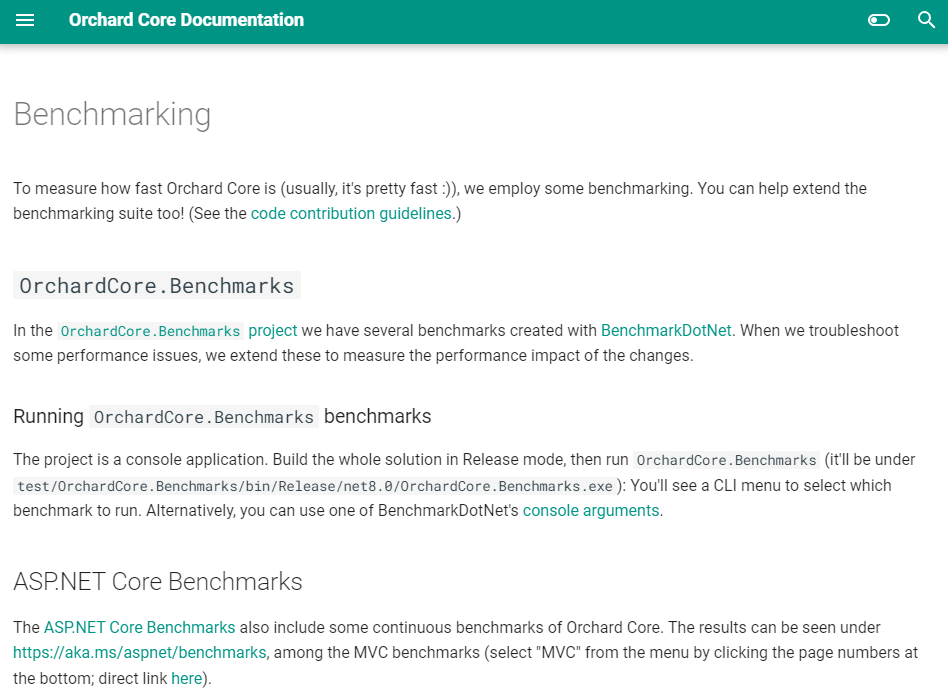Open the console arguments link

(x=591, y=511)
